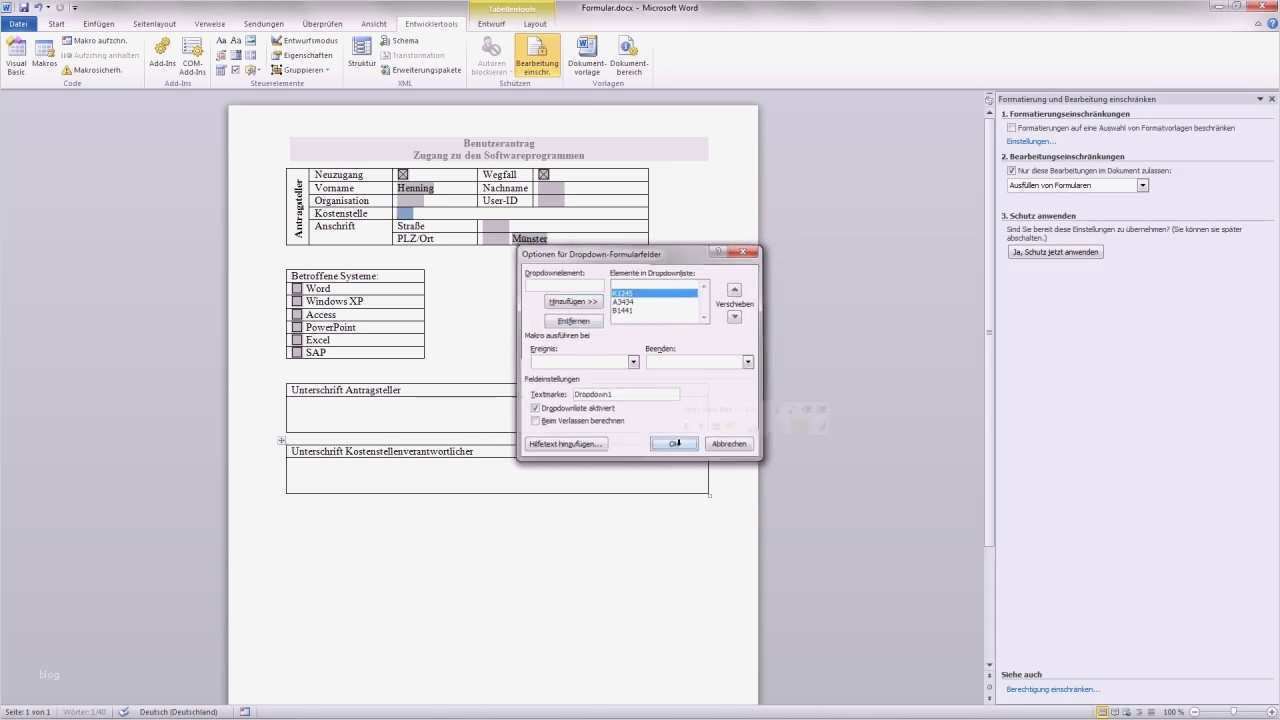Disable the Dropdownliste aktiviert checkbox
Image resolution: width=1280 pixels, height=720 pixels.
click(x=536, y=408)
